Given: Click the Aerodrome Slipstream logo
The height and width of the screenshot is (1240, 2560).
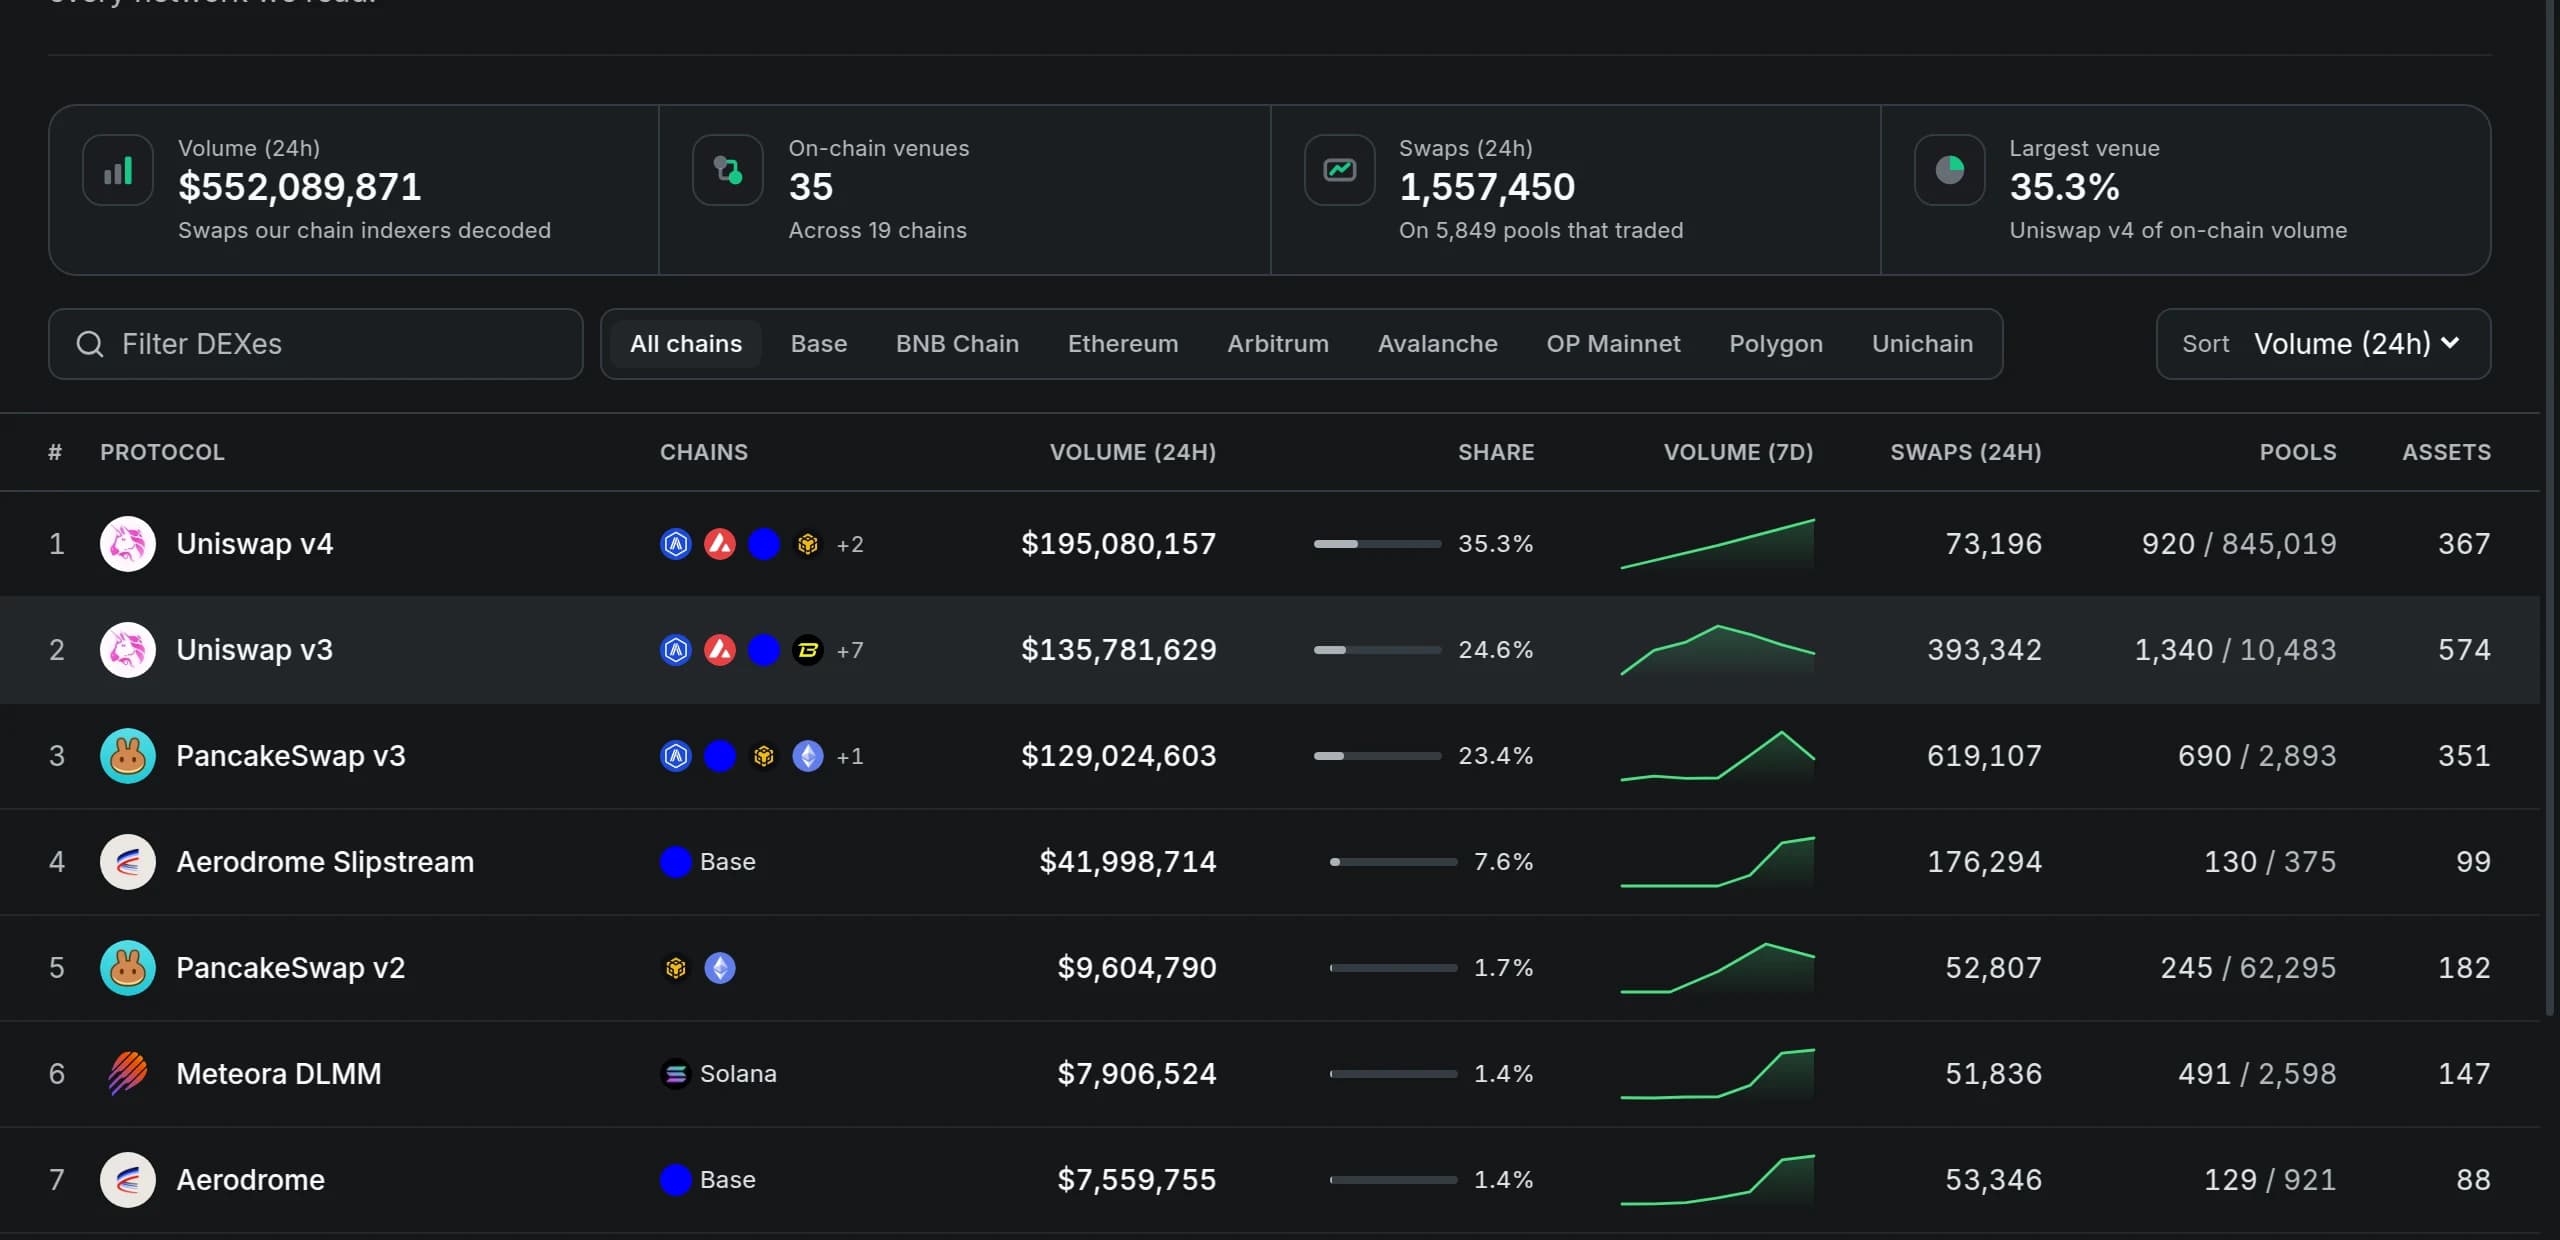Looking at the screenshot, I should (x=128, y=862).
